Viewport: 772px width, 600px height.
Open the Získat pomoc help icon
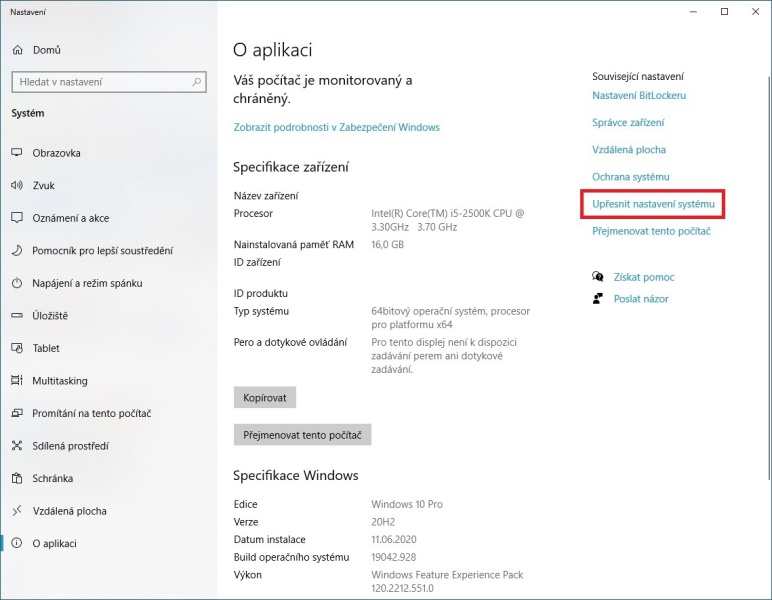[x=598, y=277]
